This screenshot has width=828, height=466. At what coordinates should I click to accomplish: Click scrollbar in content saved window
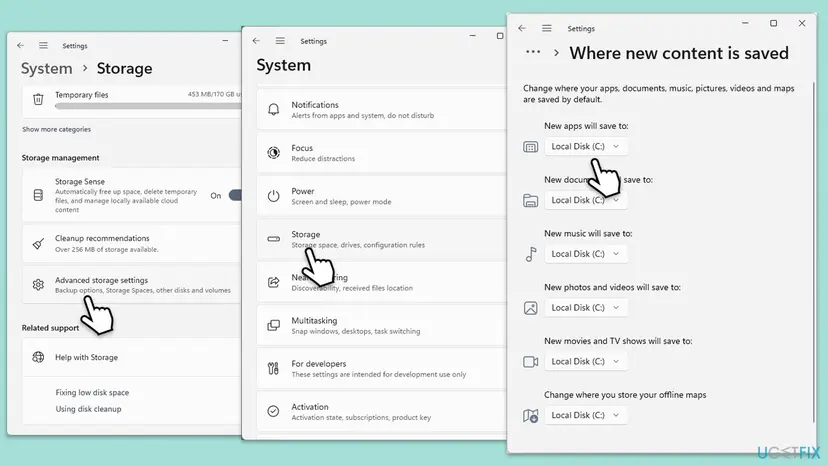point(814,253)
